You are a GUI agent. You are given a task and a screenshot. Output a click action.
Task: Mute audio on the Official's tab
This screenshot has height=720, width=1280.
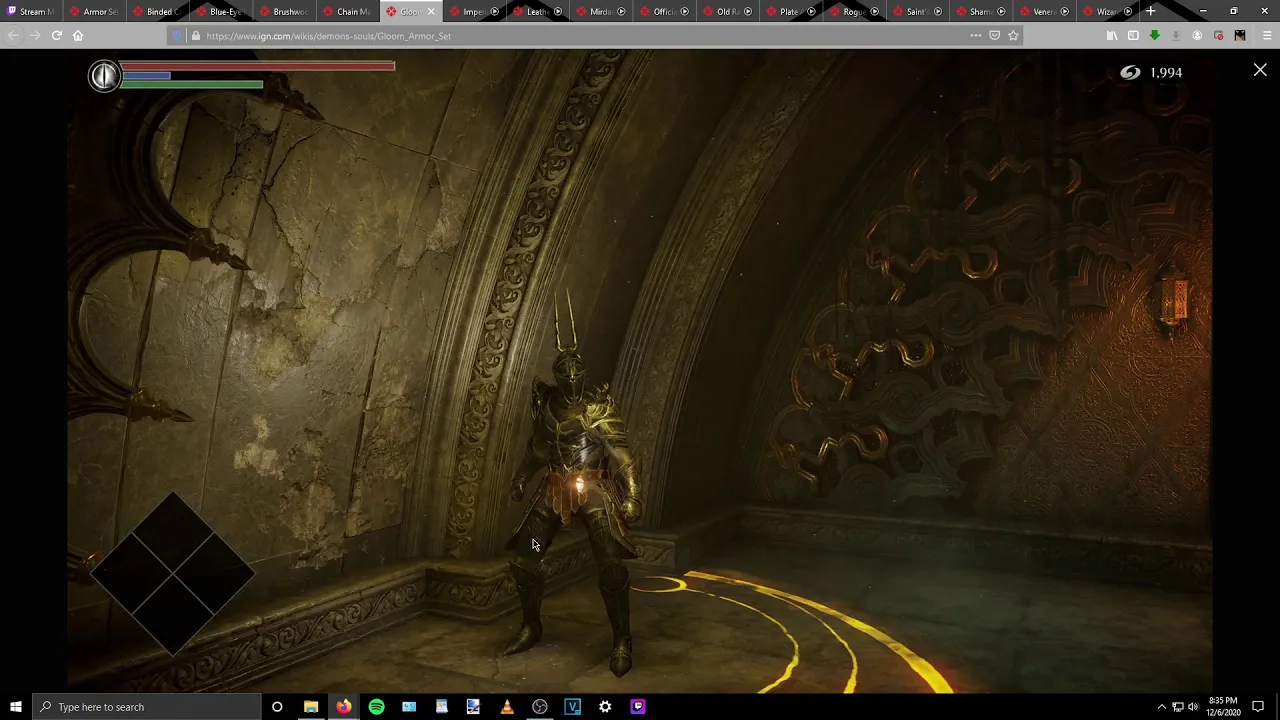point(685,12)
